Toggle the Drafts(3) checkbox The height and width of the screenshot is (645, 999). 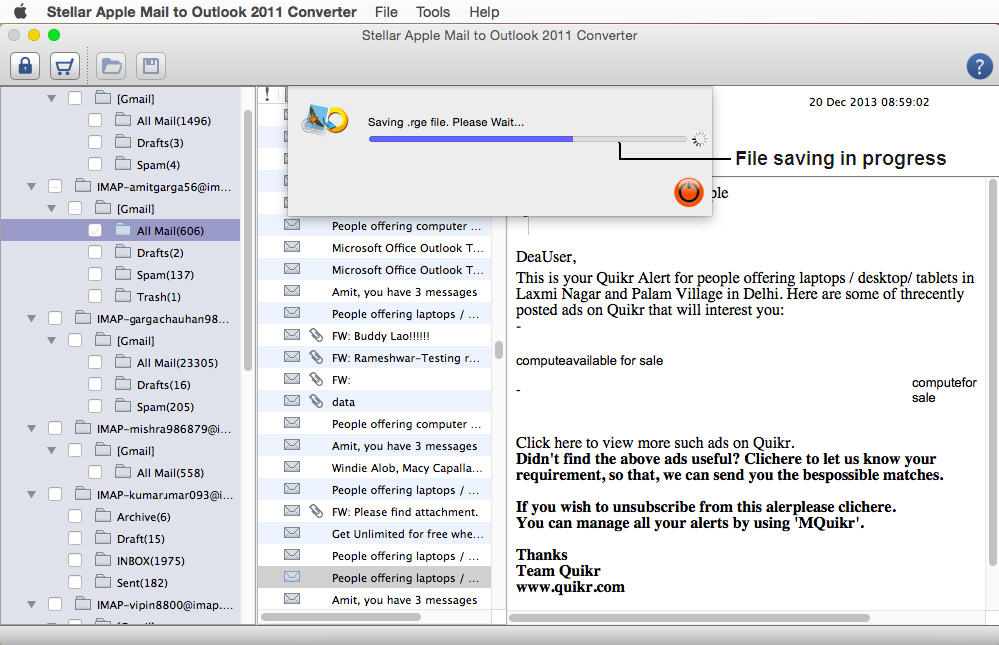(x=95, y=142)
